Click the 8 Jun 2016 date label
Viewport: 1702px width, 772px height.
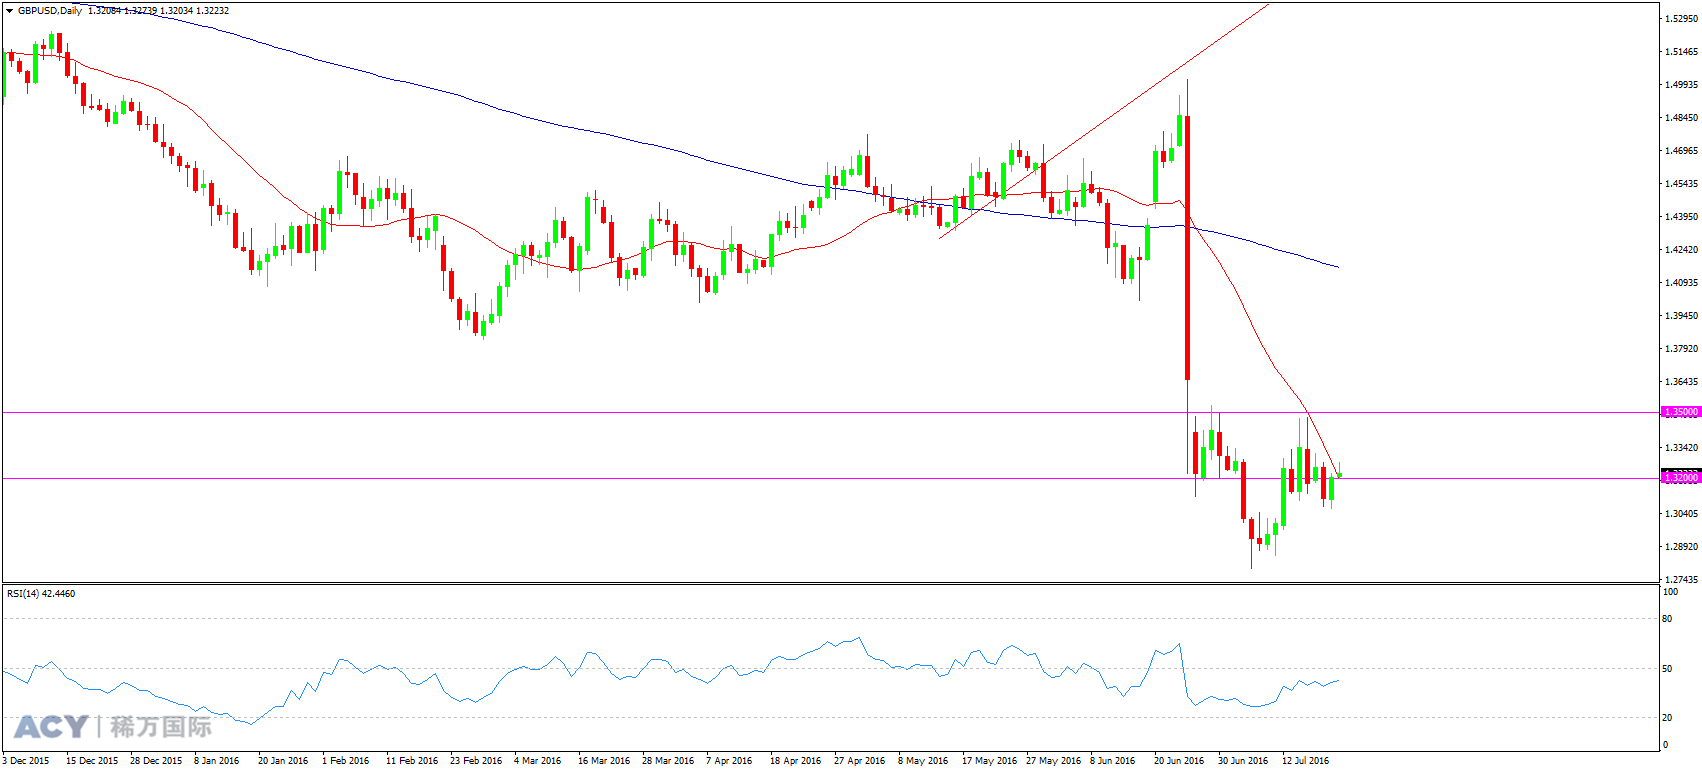(1113, 761)
